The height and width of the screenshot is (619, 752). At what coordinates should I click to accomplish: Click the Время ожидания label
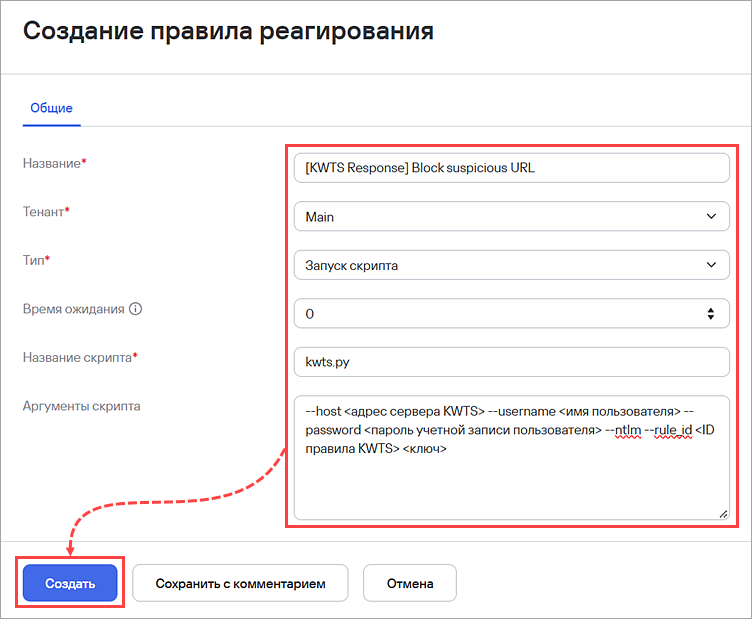point(74,309)
